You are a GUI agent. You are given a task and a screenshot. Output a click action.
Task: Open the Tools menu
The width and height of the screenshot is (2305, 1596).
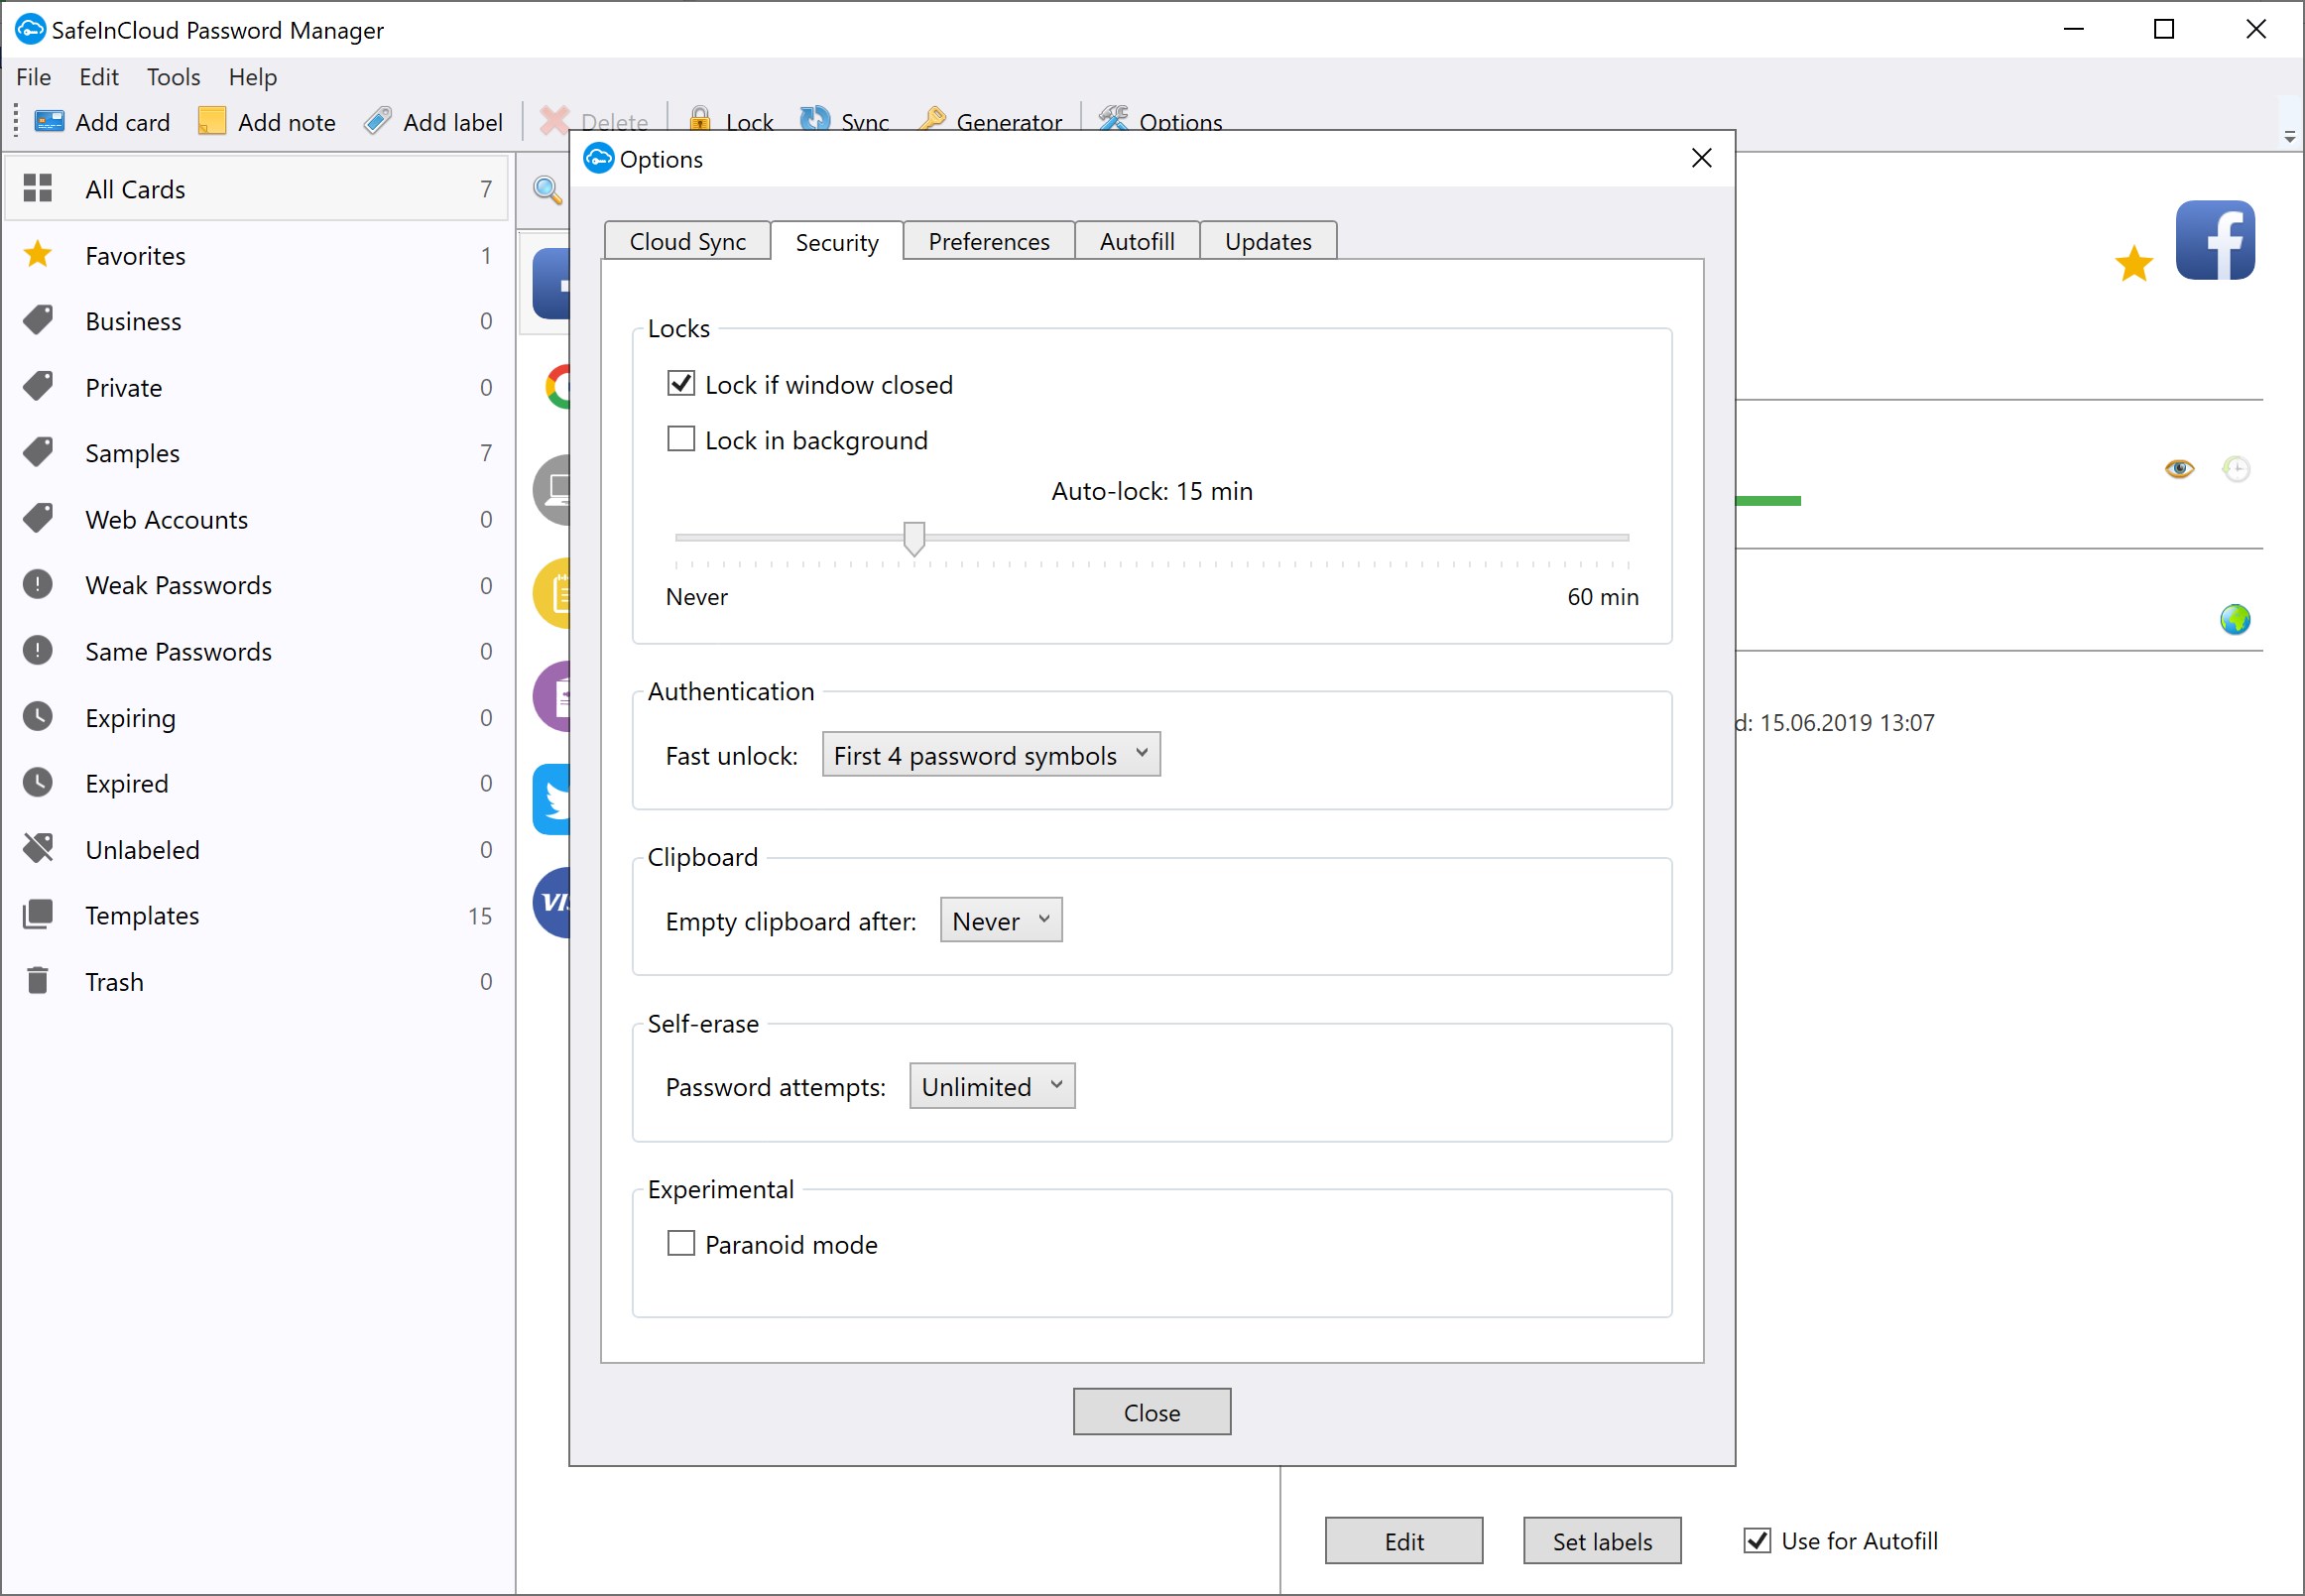[173, 77]
